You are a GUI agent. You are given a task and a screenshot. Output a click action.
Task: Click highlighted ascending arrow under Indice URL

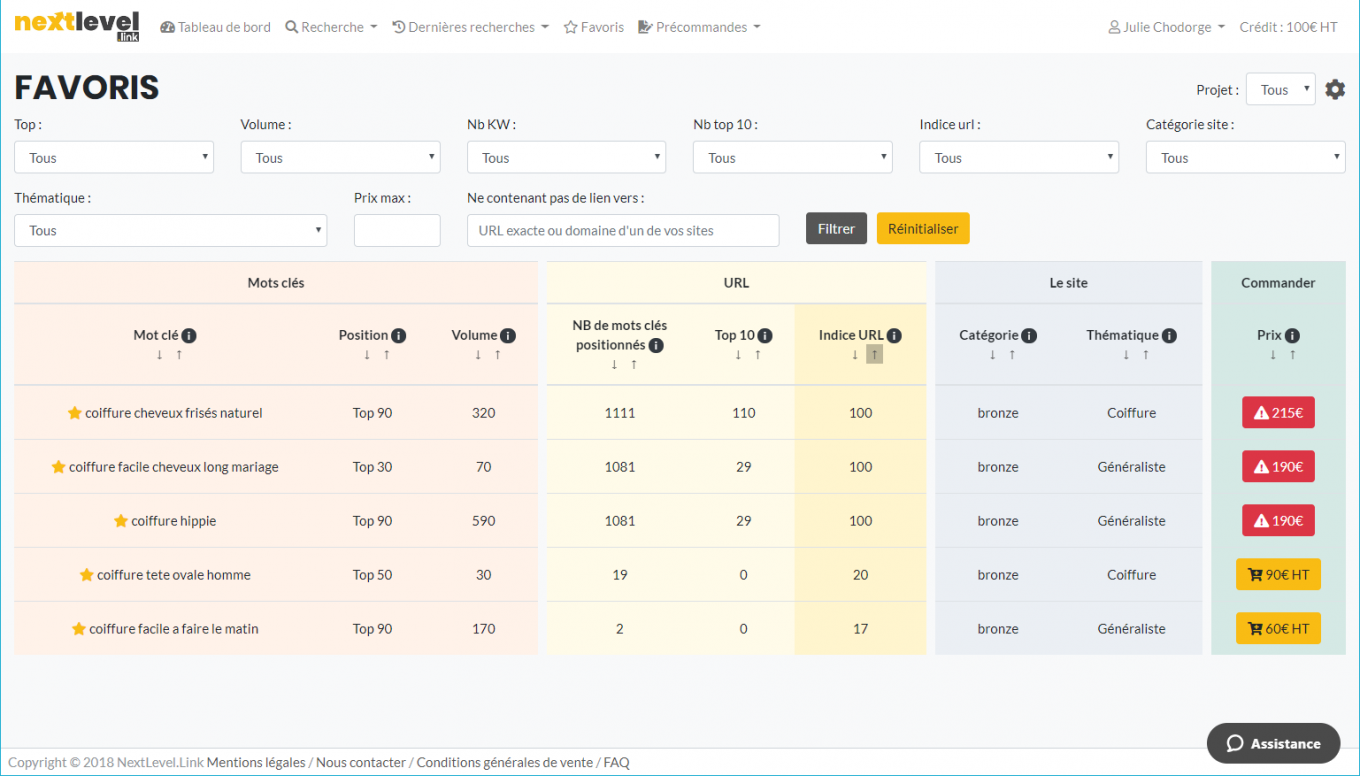coord(874,355)
